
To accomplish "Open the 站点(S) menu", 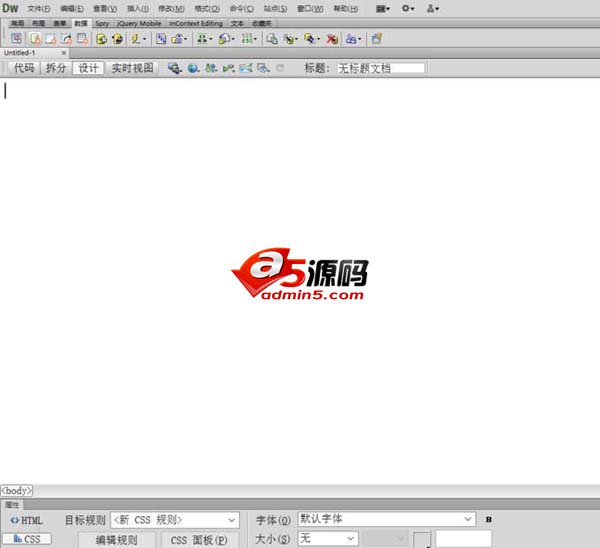I will [275, 8].
